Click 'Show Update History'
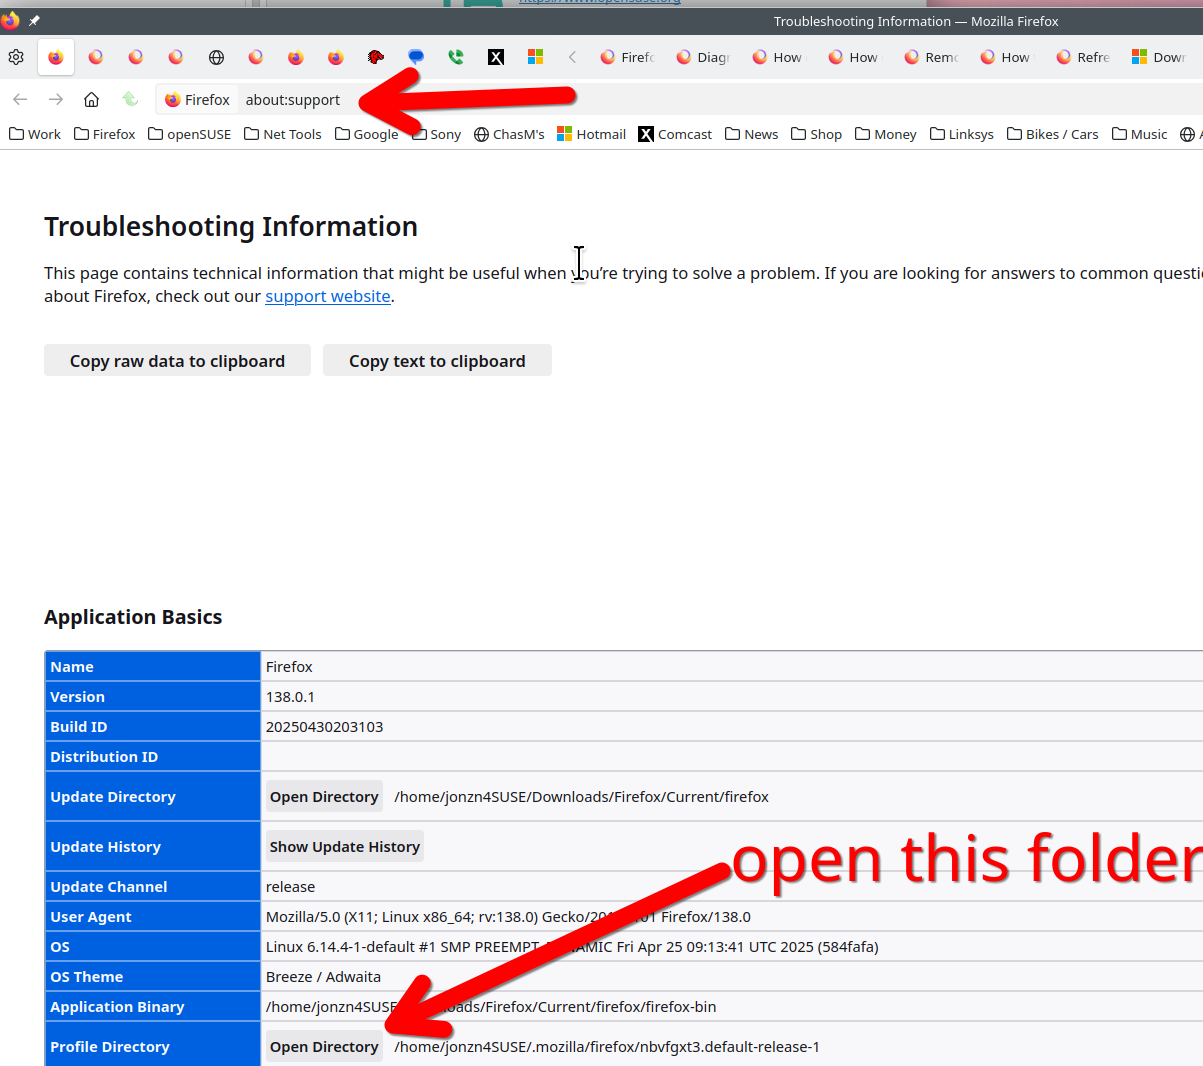Viewport: 1203px width, 1066px height. pyautogui.click(x=345, y=847)
